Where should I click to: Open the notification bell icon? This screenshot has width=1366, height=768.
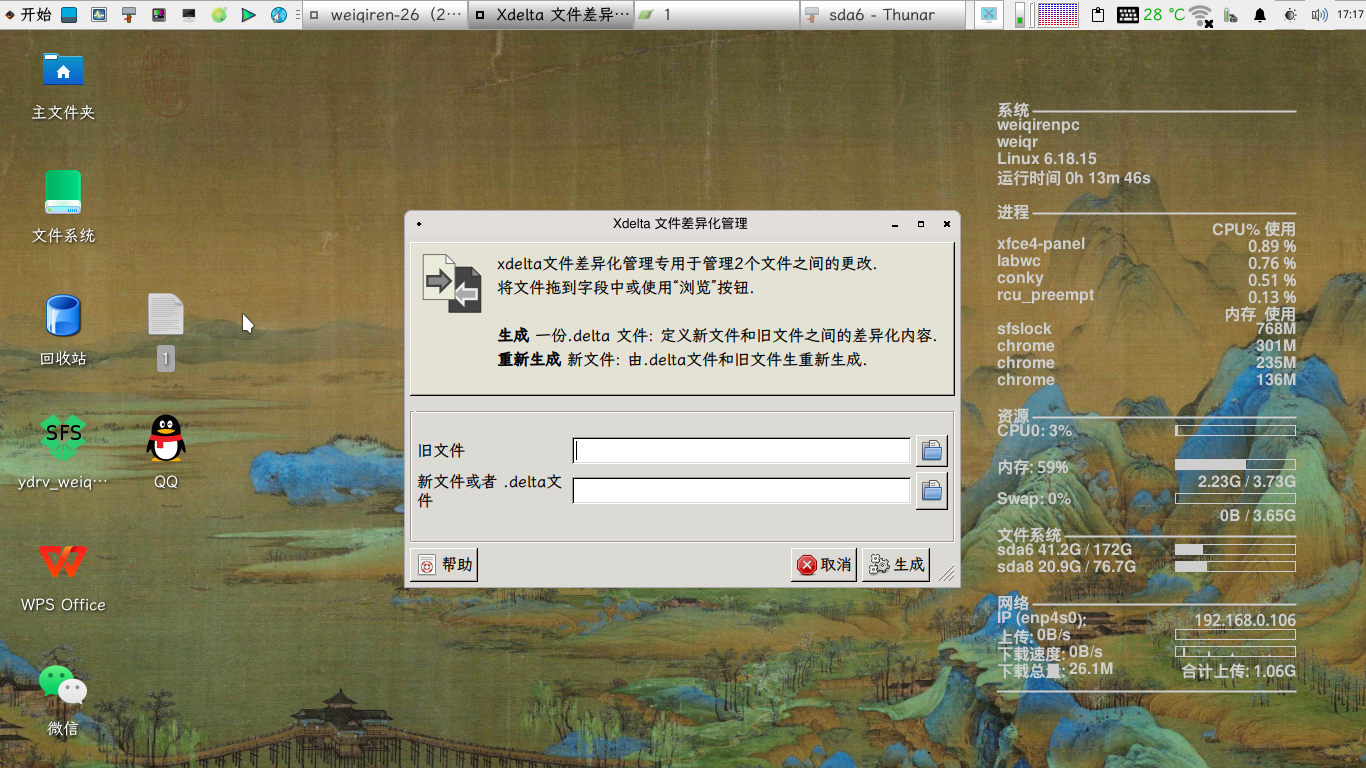pos(1260,15)
